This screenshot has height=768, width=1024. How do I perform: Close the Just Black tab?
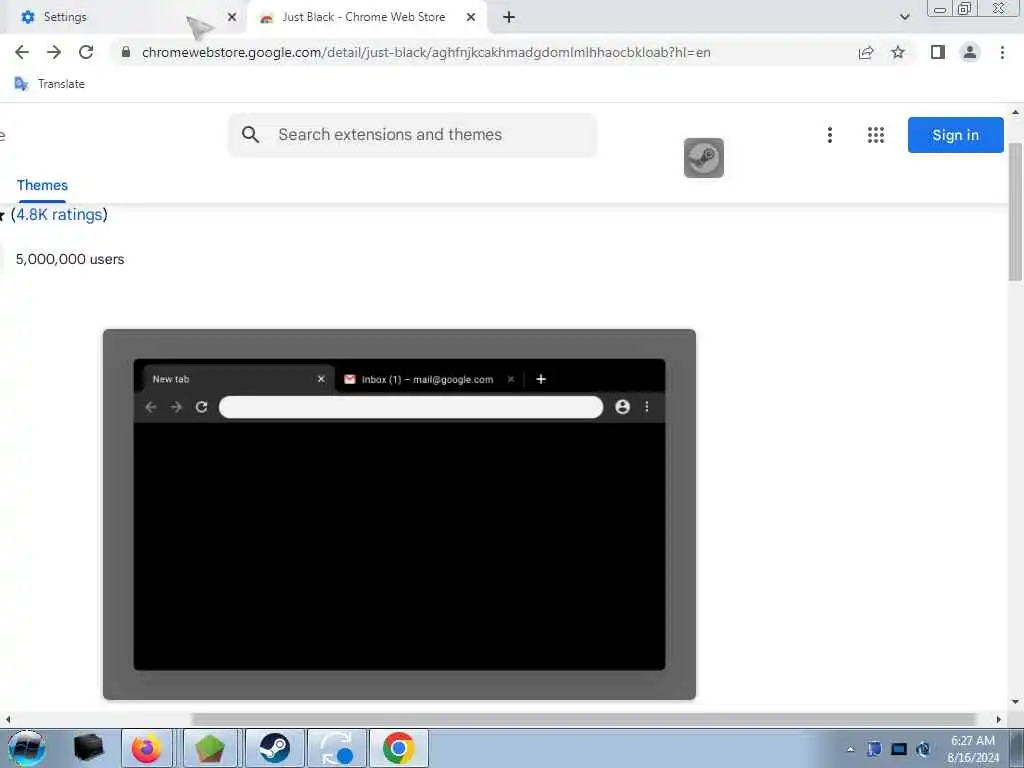pyautogui.click(x=471, y=17)
